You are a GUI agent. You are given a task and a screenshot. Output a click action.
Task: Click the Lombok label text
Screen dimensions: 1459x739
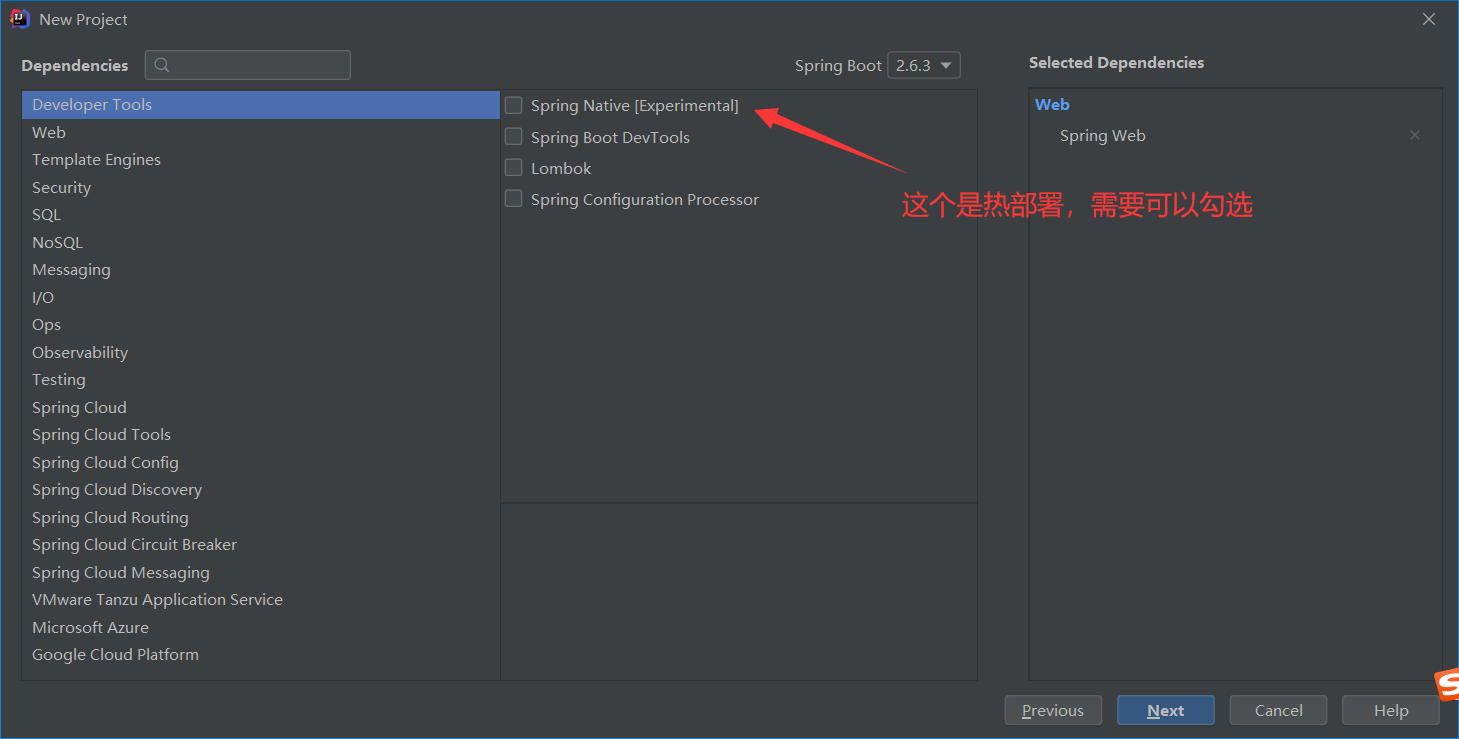[x=561, y=168]
